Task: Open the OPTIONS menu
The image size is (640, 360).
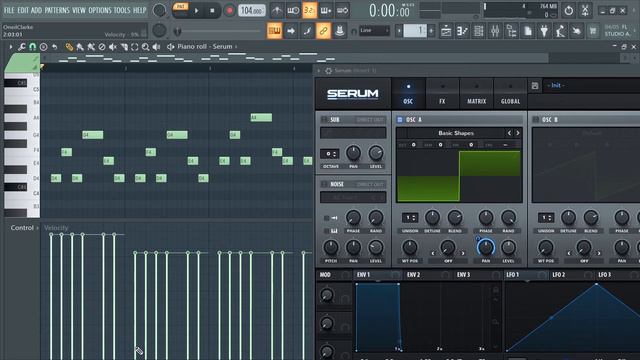Action: (100, 10)
